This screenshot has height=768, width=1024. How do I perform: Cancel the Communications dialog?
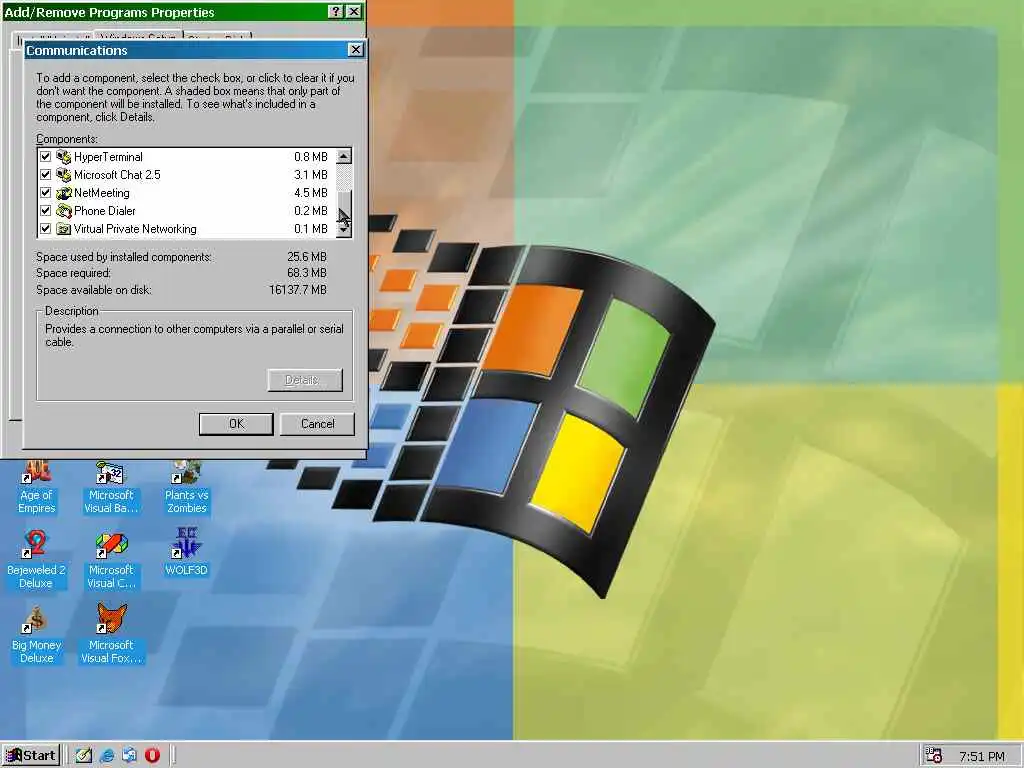click(317, 424)
